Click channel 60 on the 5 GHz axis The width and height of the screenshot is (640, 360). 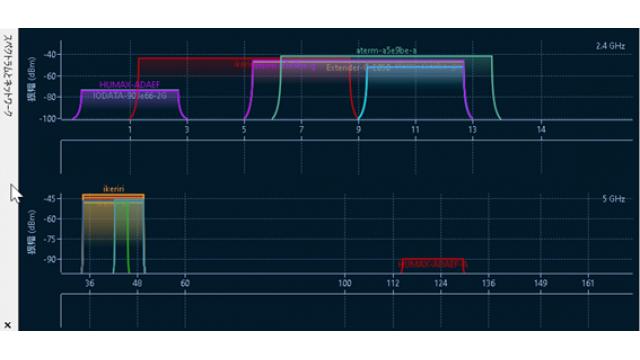click(x=185, y=283)
